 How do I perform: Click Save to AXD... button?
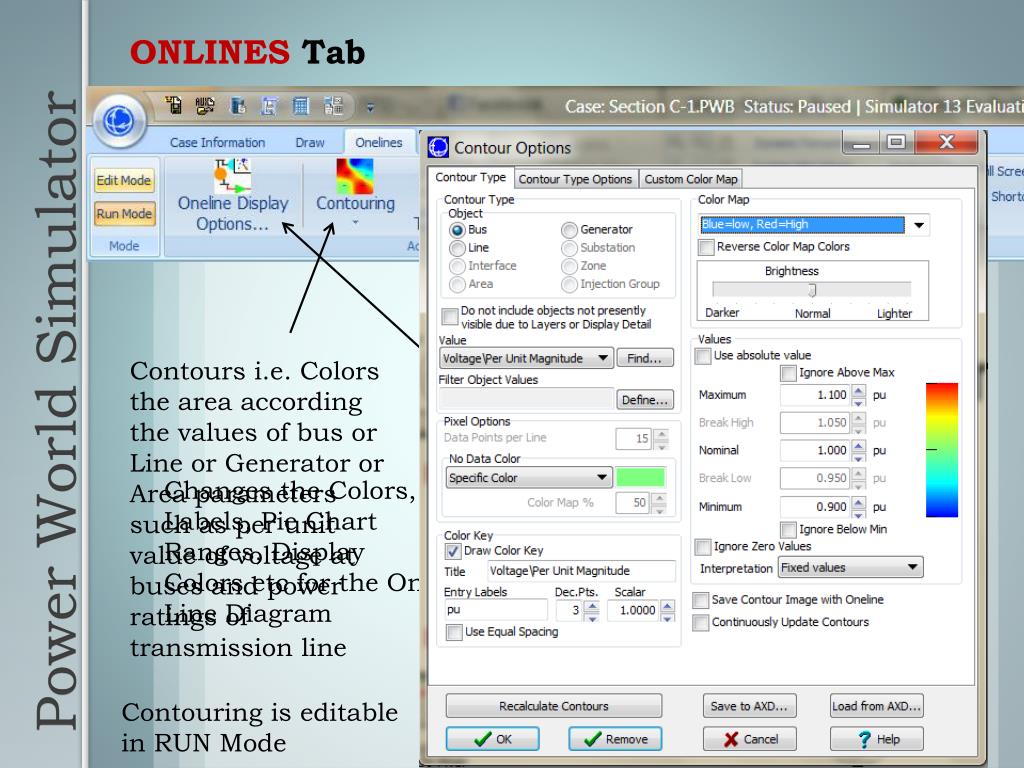pyautogui.click(x=750, y=706)
